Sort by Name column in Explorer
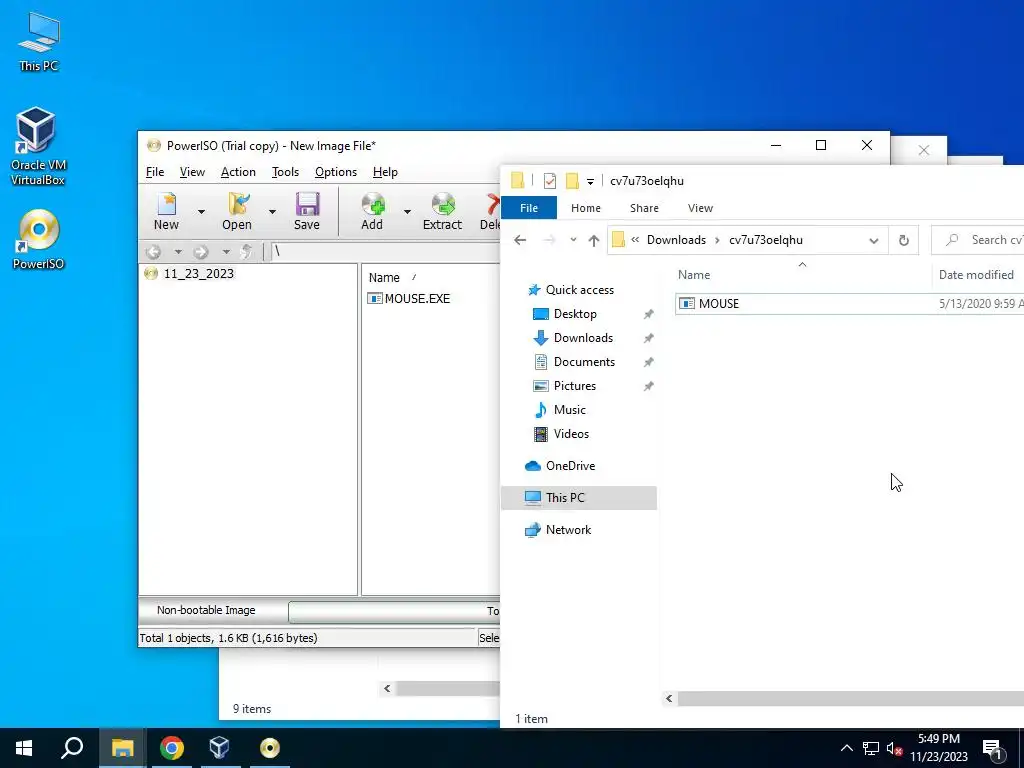This screenshot has height=768, width=1024. (x=694, y=275)
